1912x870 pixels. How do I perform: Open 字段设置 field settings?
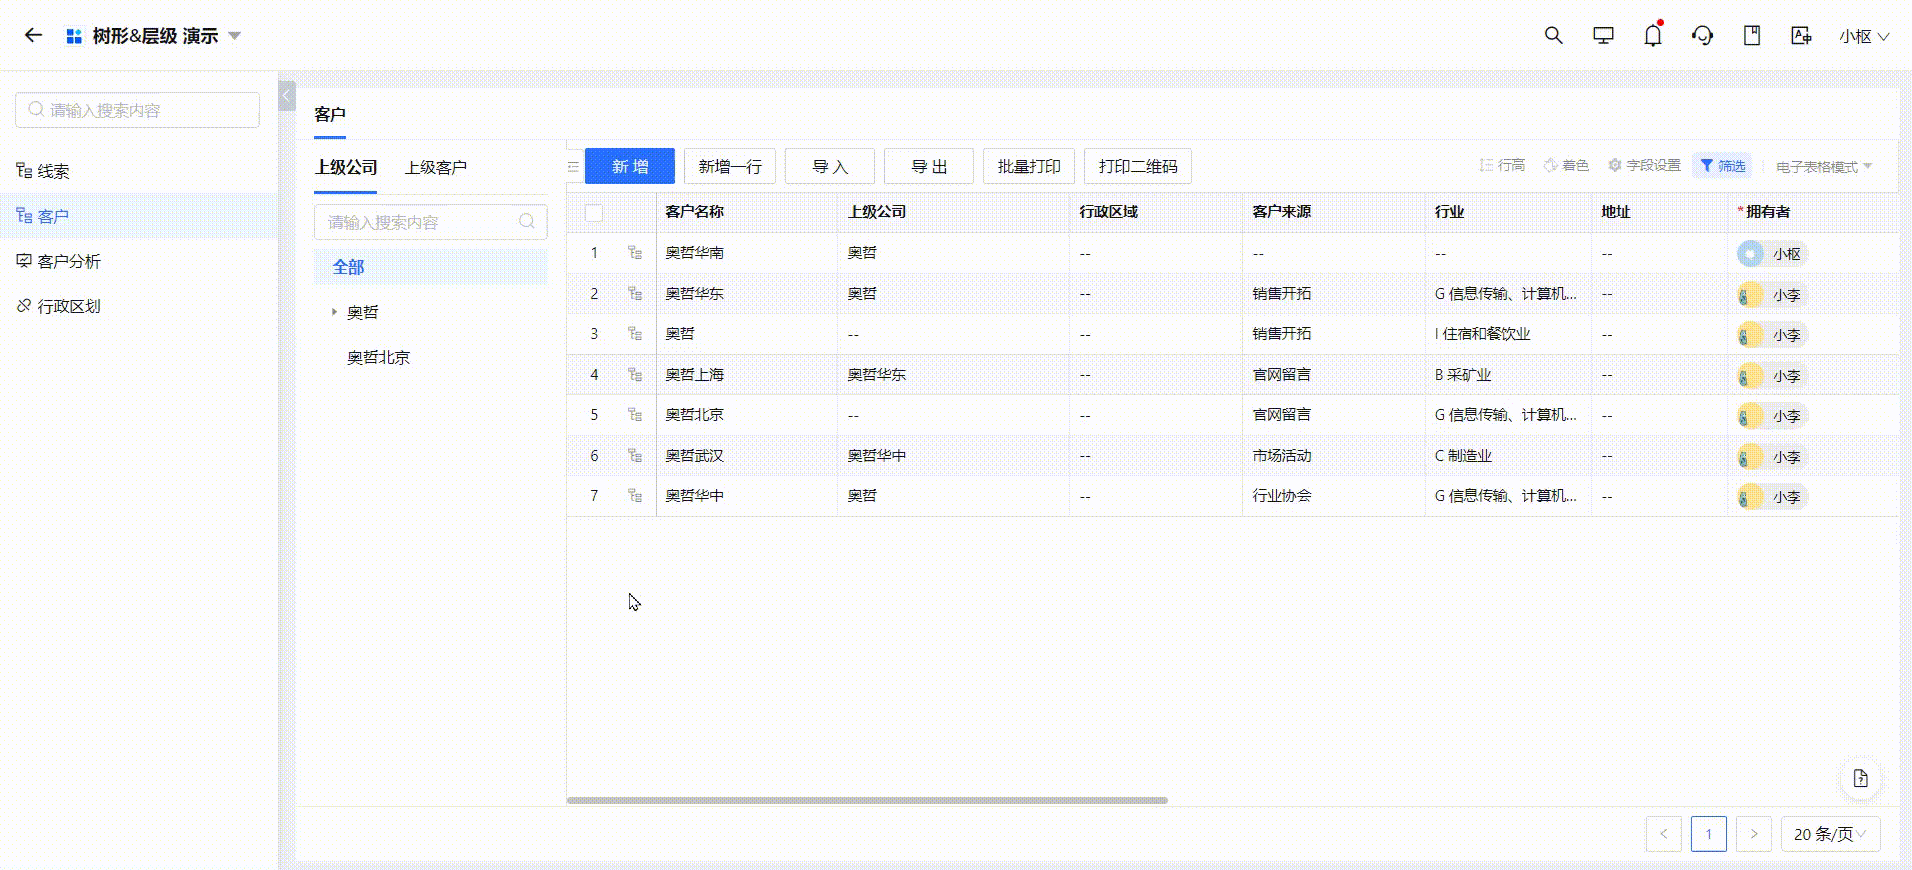tap(1644, 166)
